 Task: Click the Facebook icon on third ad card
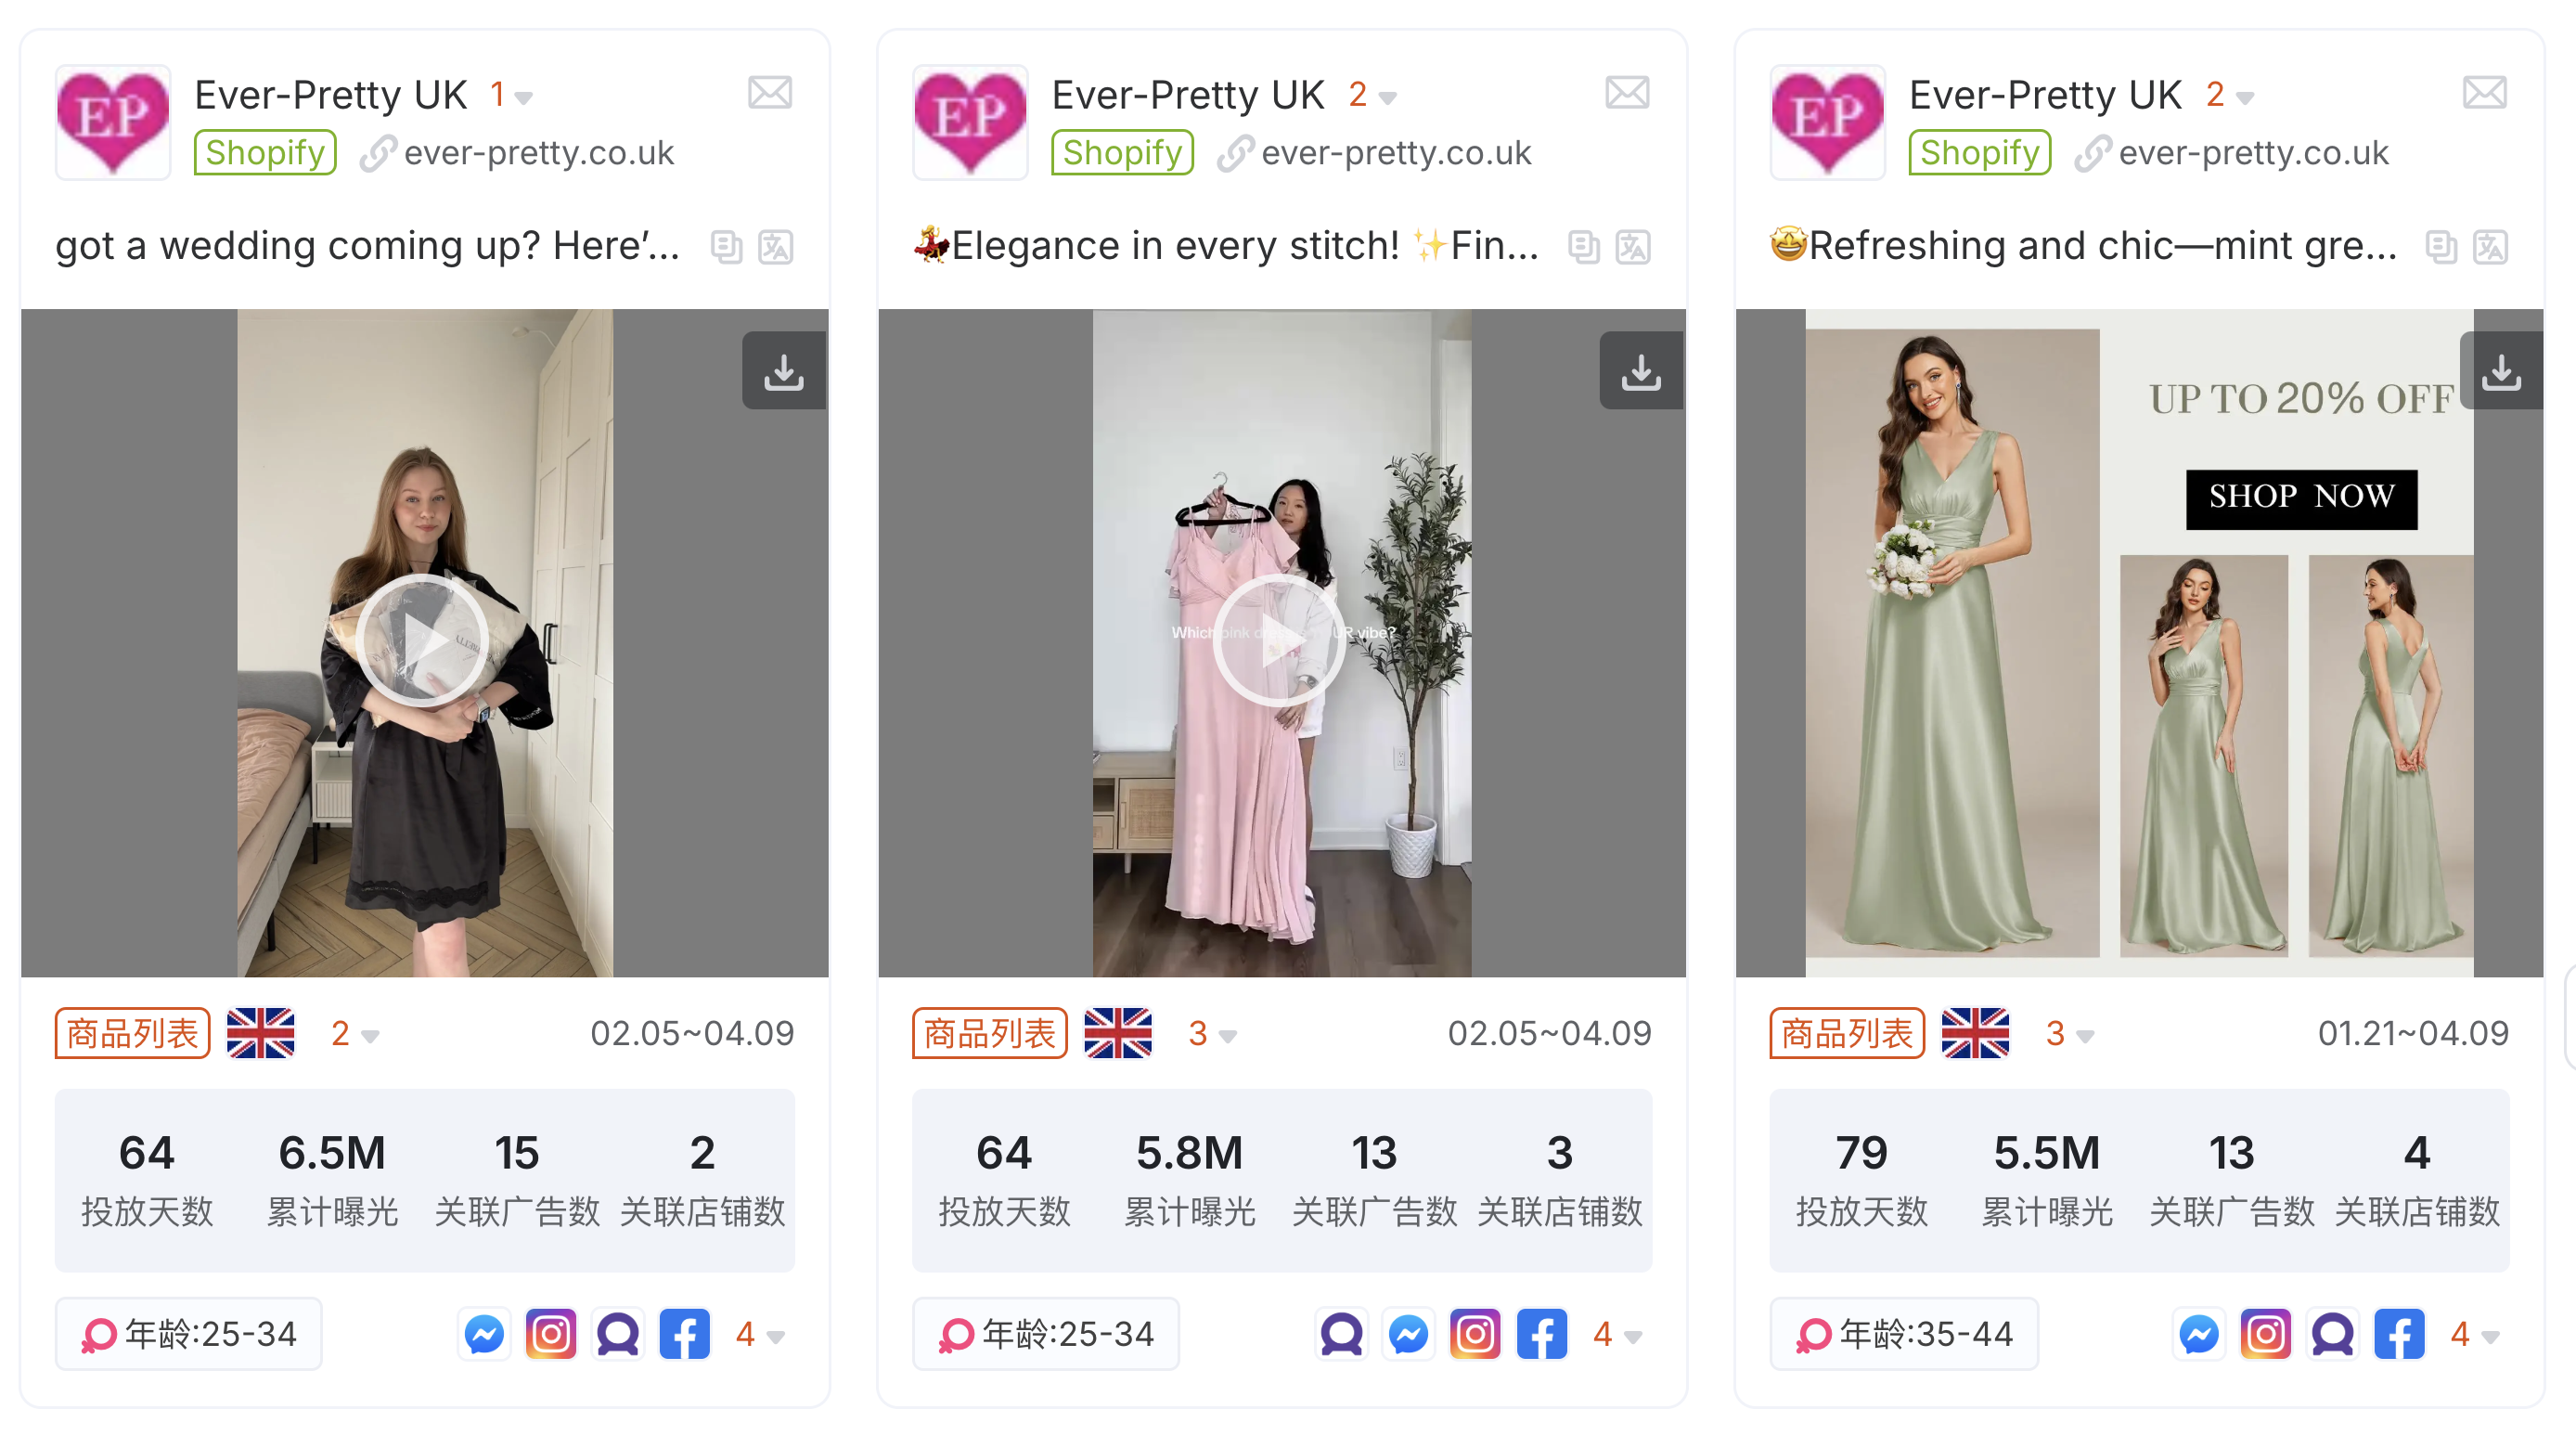point(2399,1334)
